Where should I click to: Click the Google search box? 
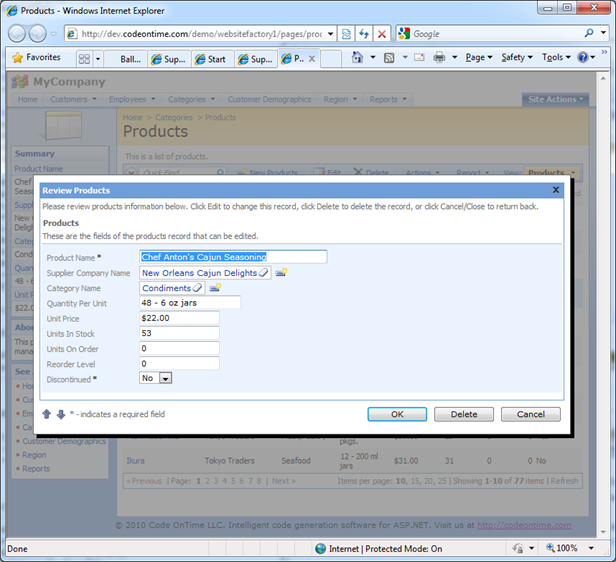tap(496, 34)
